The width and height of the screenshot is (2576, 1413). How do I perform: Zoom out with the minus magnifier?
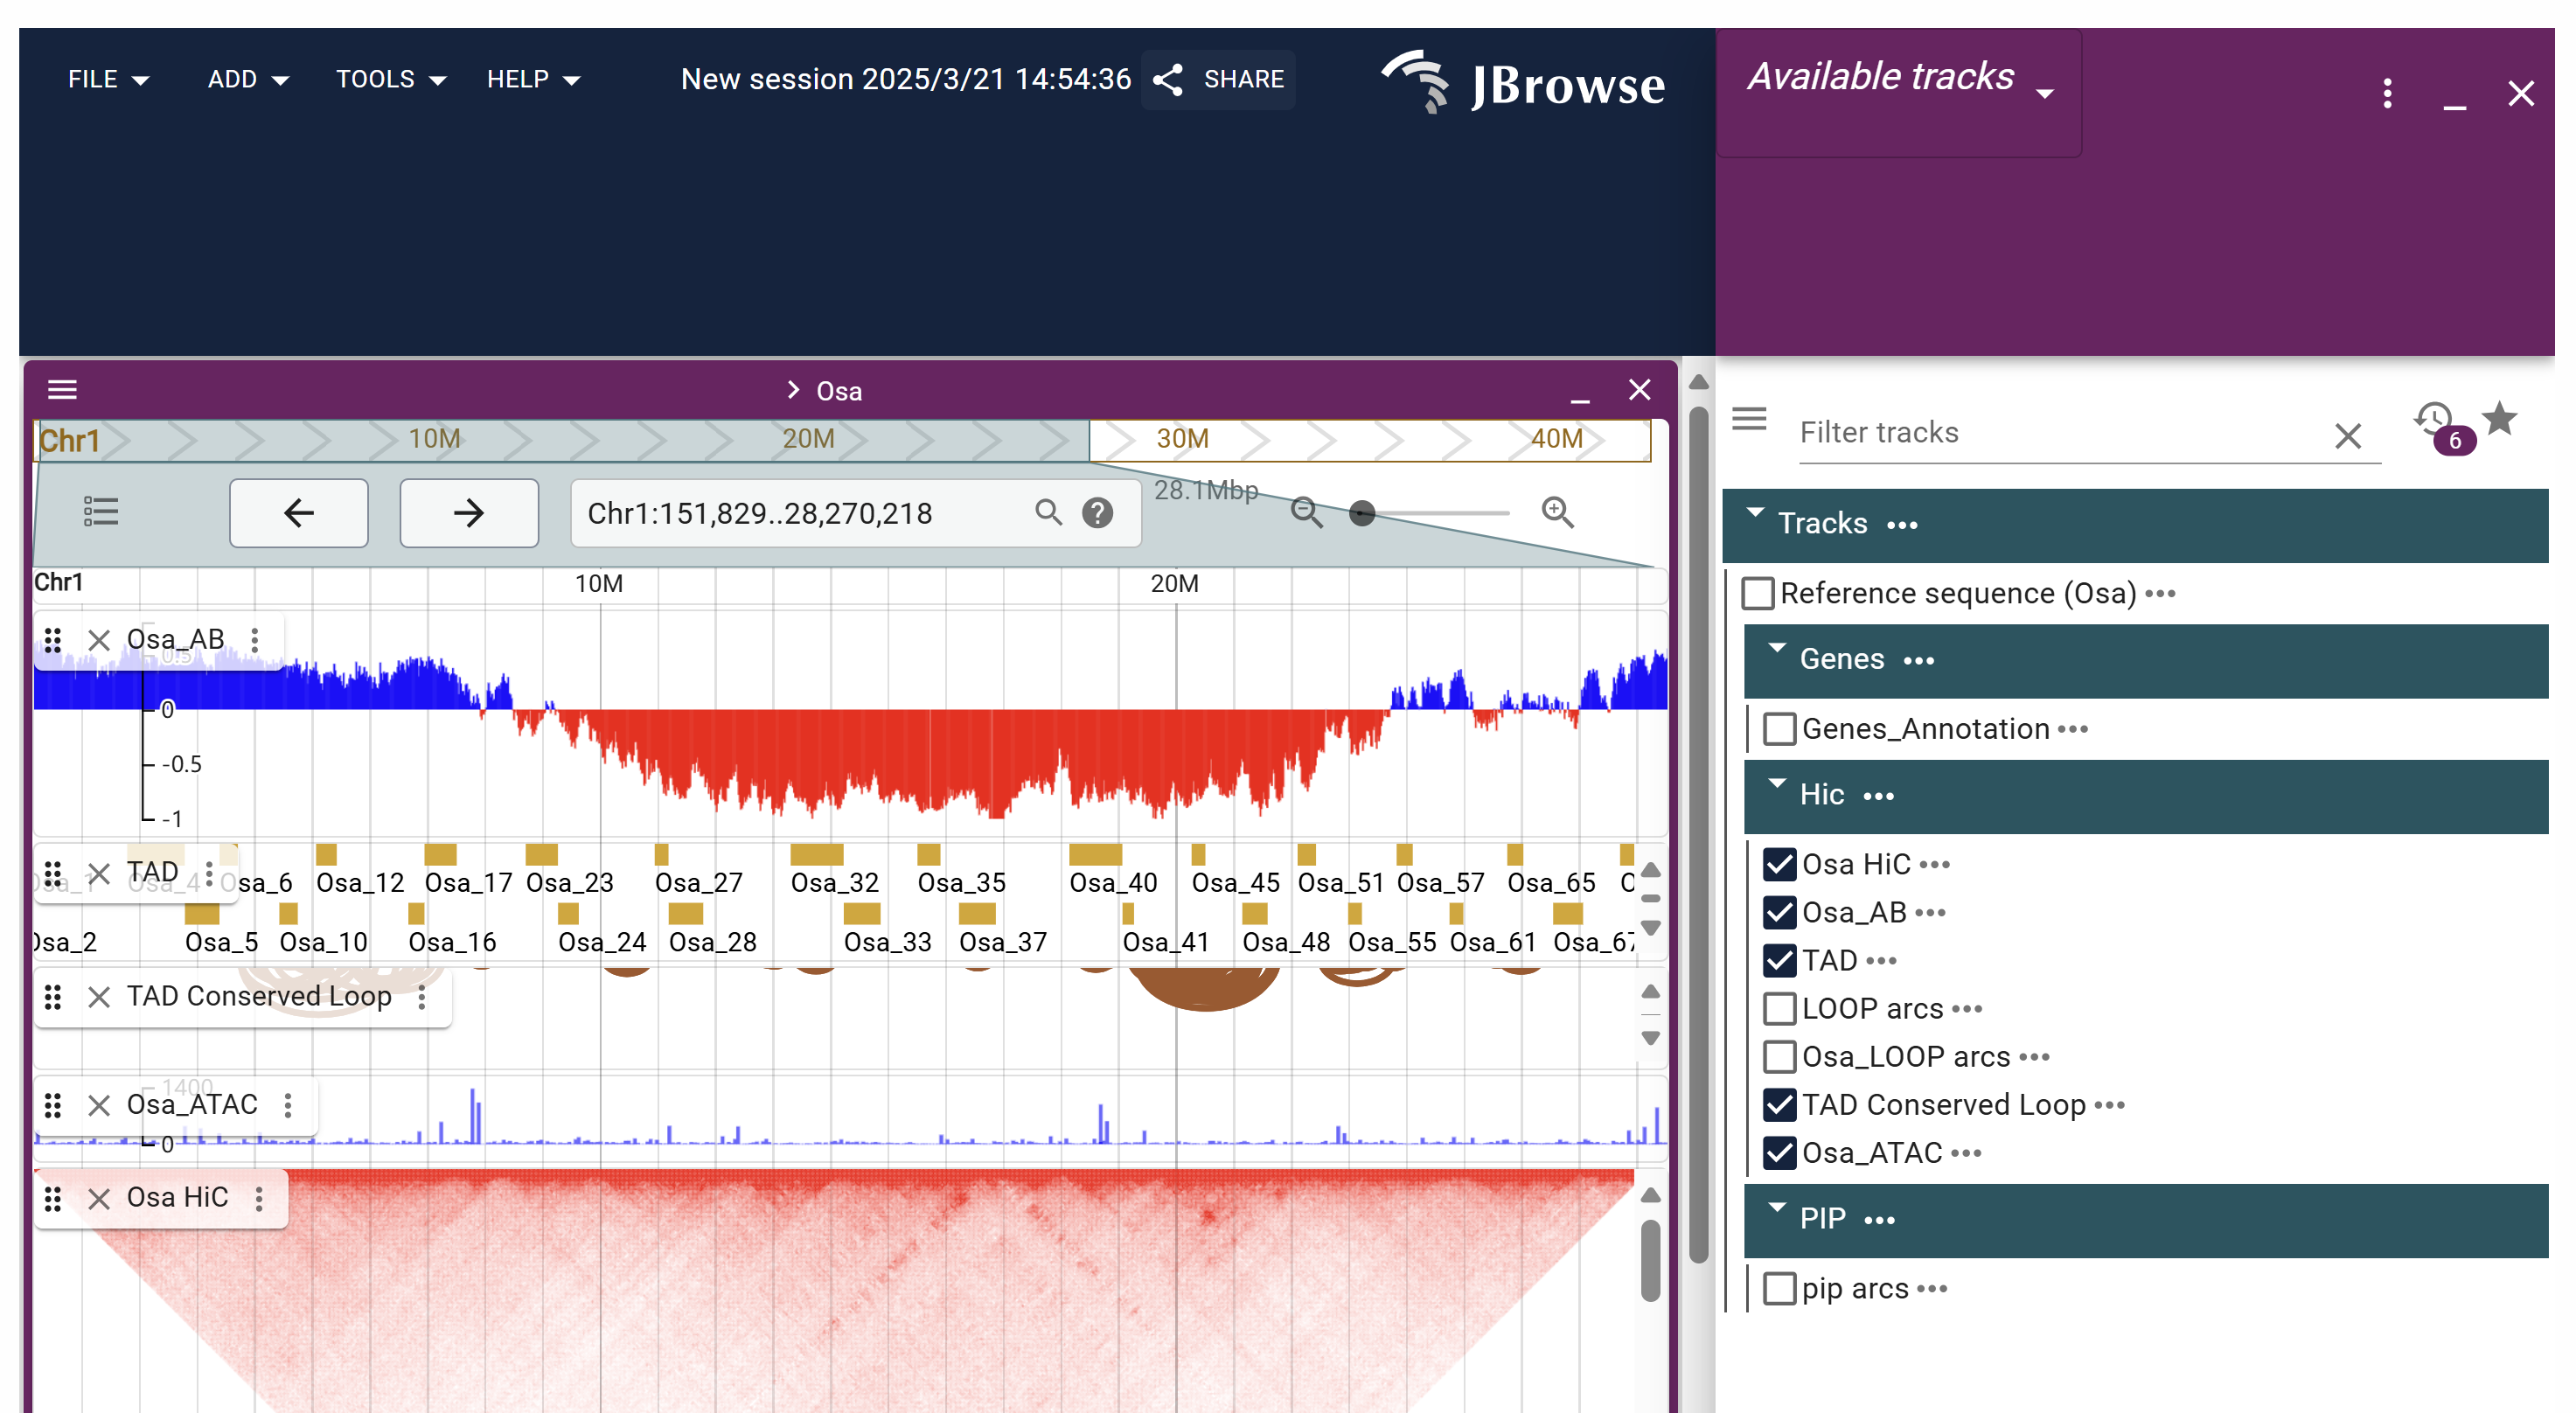pyautogui.click(x=1306, y=513)
